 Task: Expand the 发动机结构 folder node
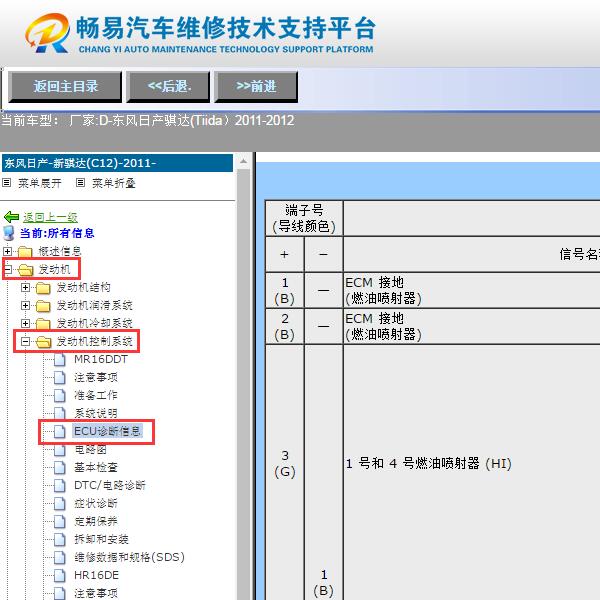pyautogui.click(x=25, y=287)
